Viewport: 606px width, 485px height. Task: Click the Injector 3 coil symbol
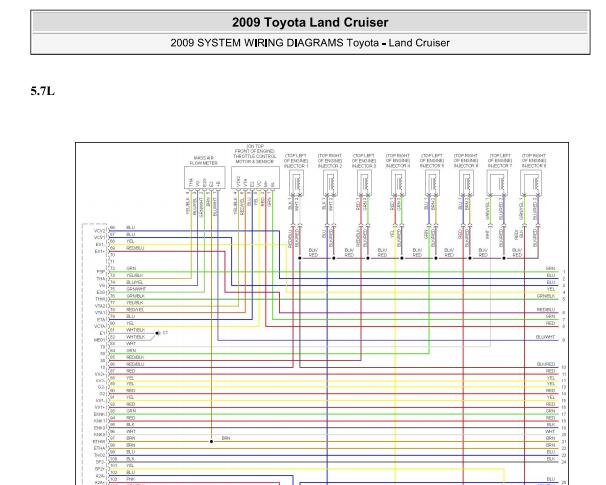pyautogui.click(x=364, y=182)
